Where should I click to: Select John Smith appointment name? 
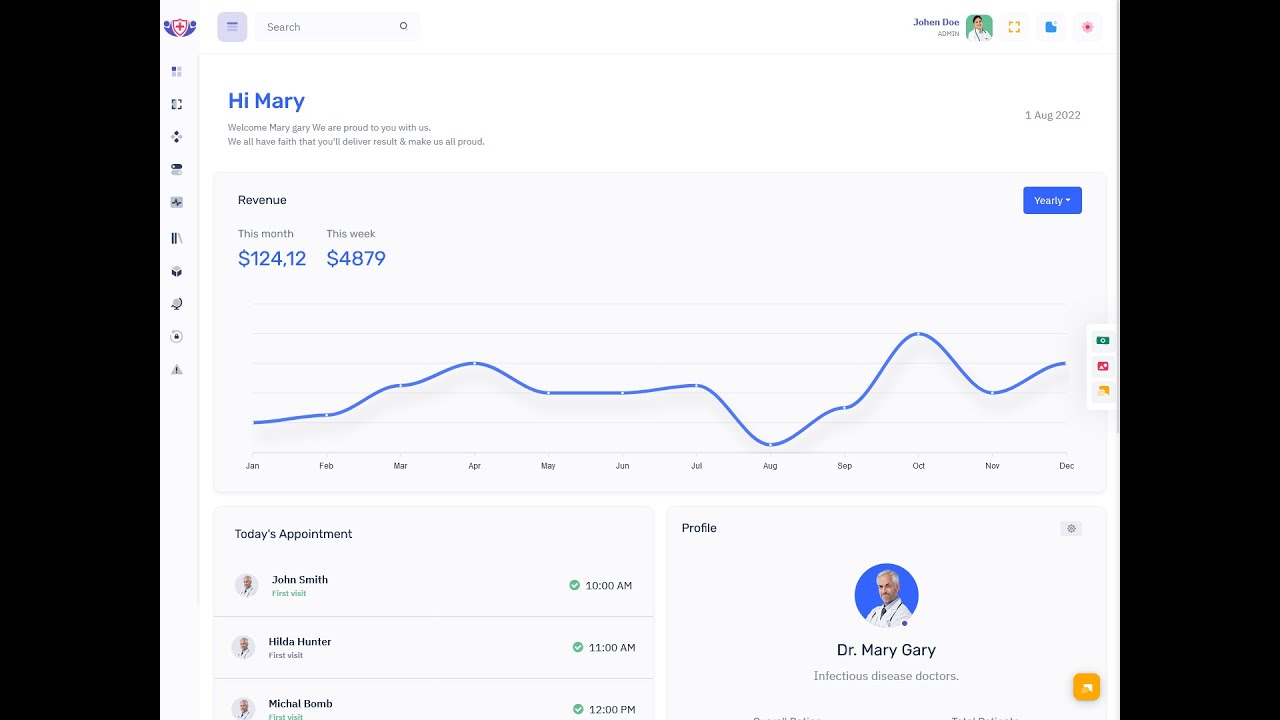point(300,579)
